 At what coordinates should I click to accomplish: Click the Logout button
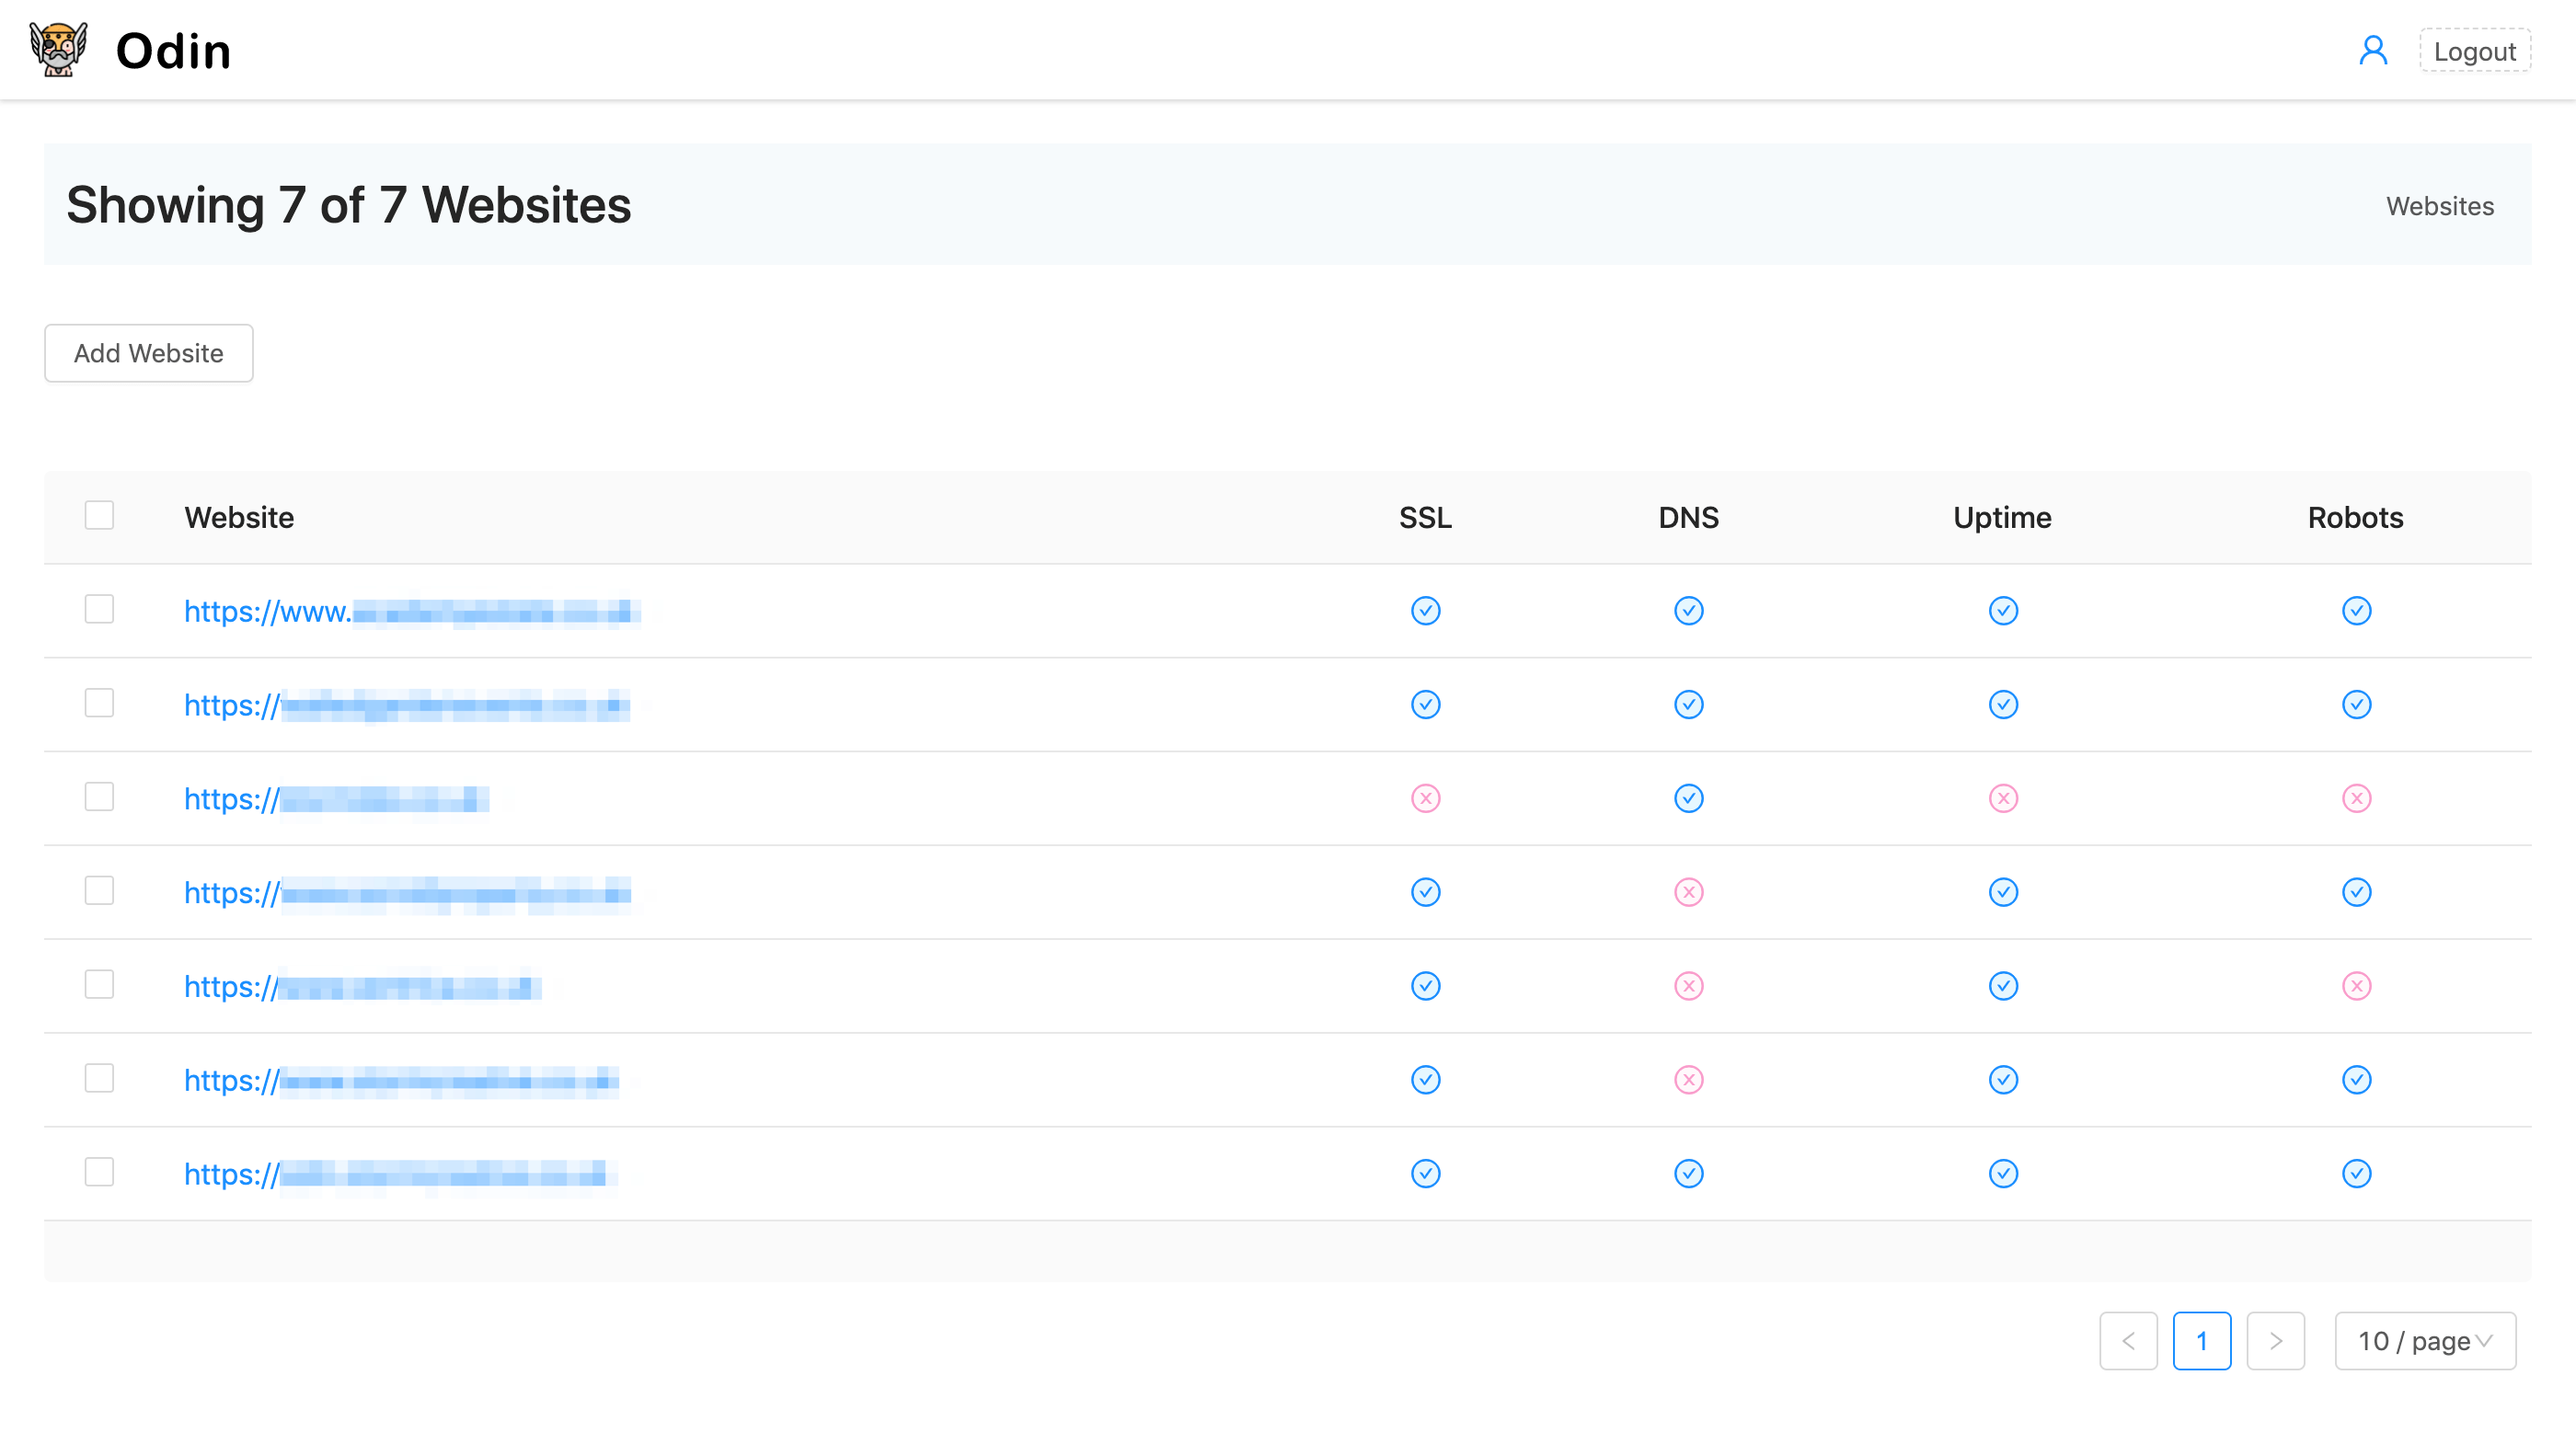[x=2474, y=51]
